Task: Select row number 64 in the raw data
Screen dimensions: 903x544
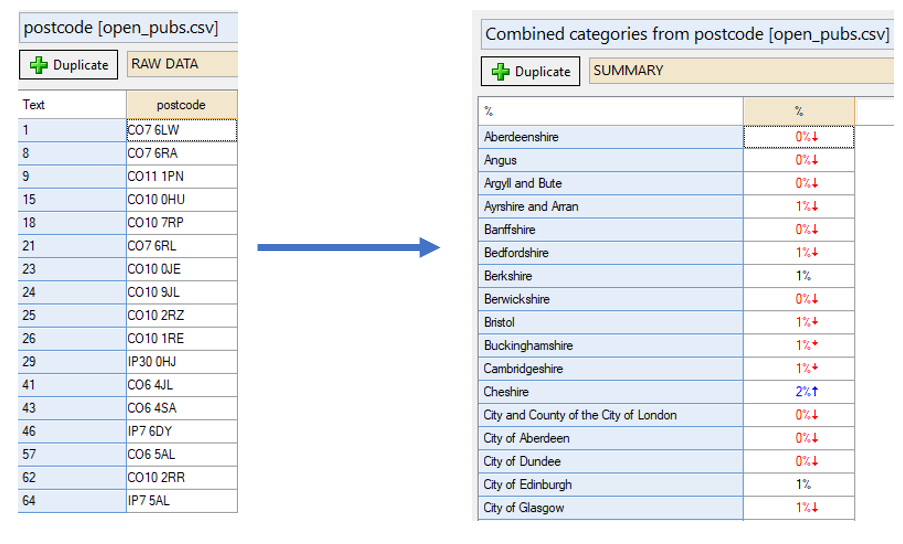Action: point(72,501)
